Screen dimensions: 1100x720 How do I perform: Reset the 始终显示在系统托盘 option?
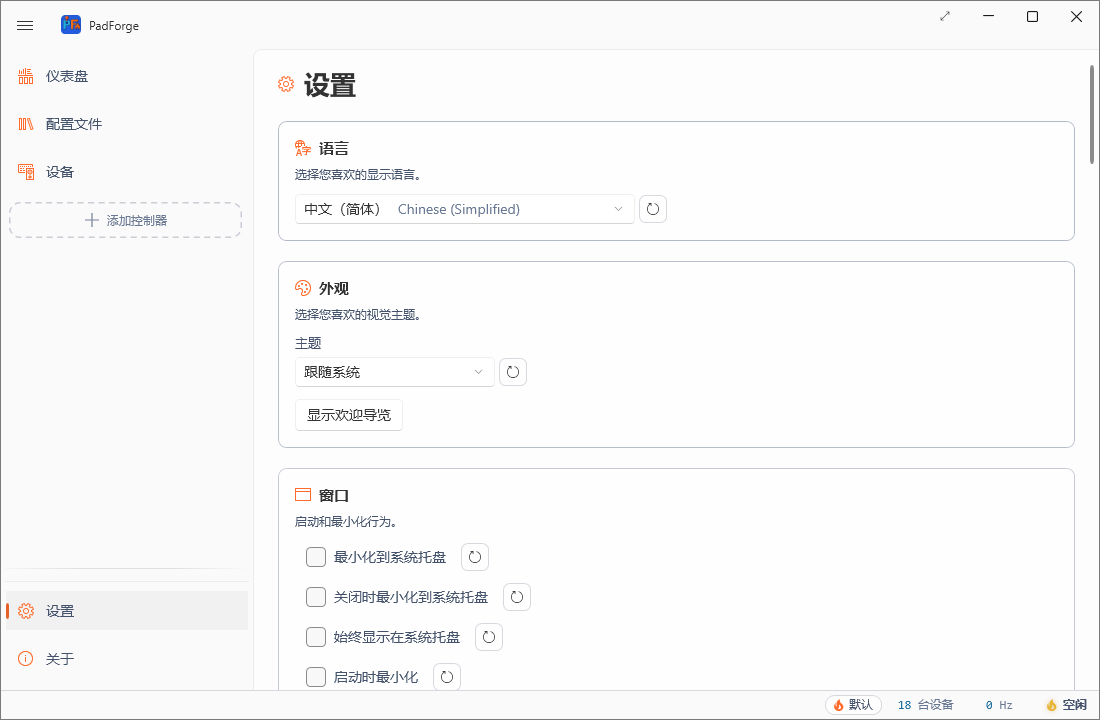pos(489,637)
